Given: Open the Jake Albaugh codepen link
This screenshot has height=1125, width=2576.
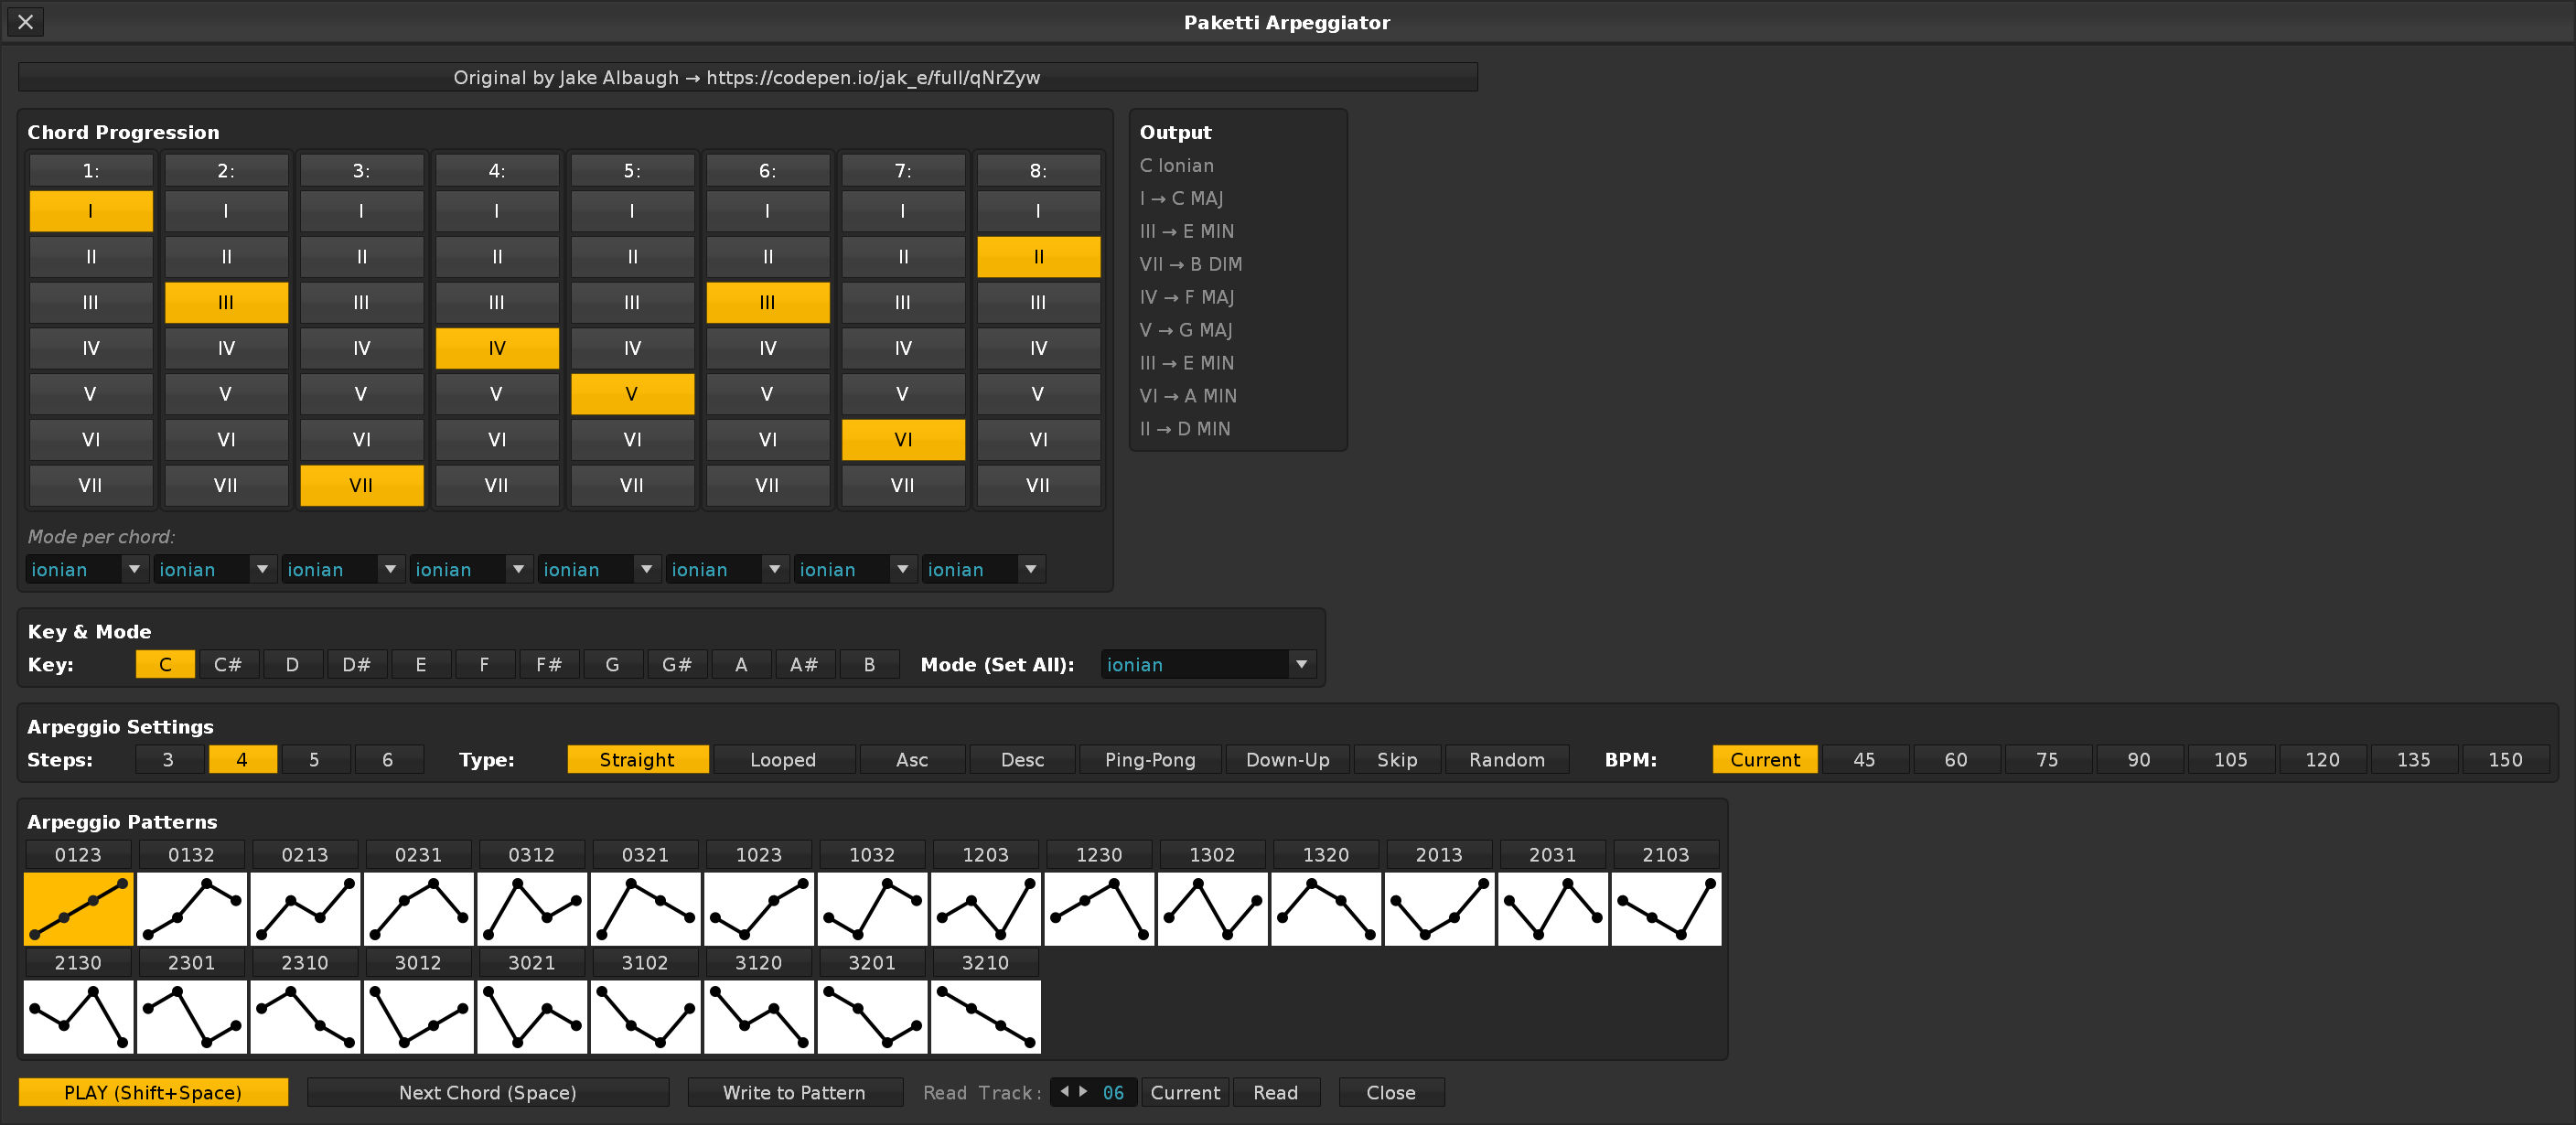Looking at the screenshot, I should 747,77.
